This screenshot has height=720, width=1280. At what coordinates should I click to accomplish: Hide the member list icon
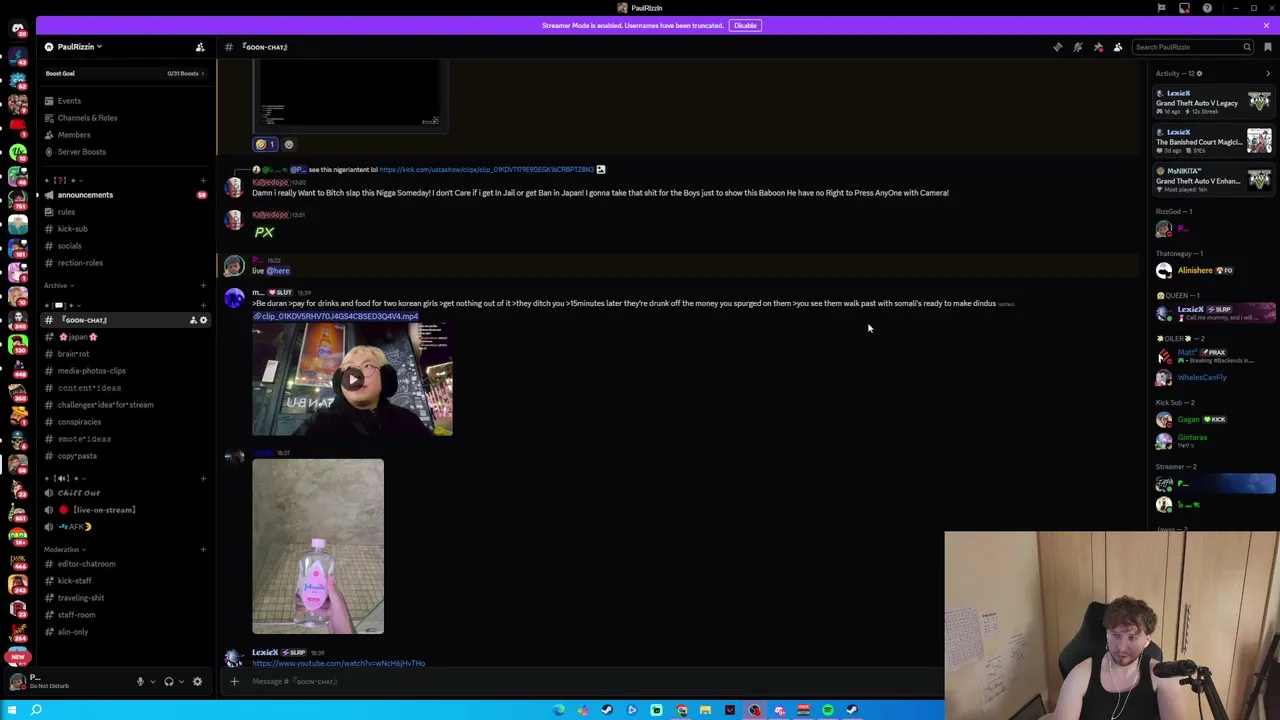1118,47
